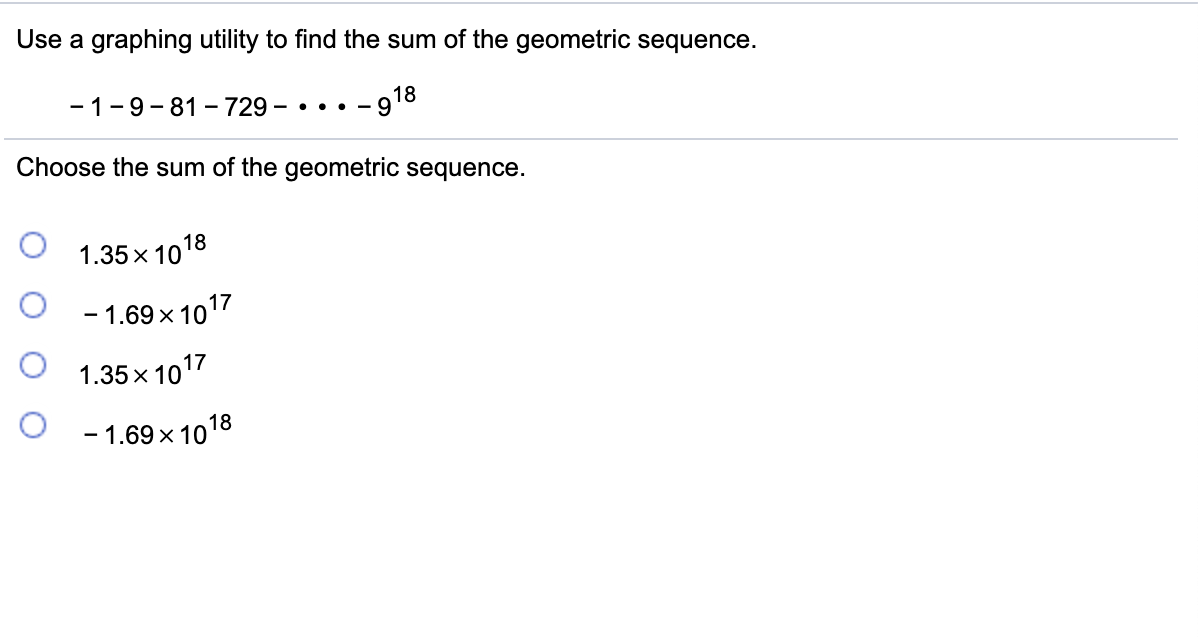This screenshot has height=640, width=1198.
Task: Select the radio button for −1.69 × 10^17
Action: pyautogui.click(x=31, y=305)
